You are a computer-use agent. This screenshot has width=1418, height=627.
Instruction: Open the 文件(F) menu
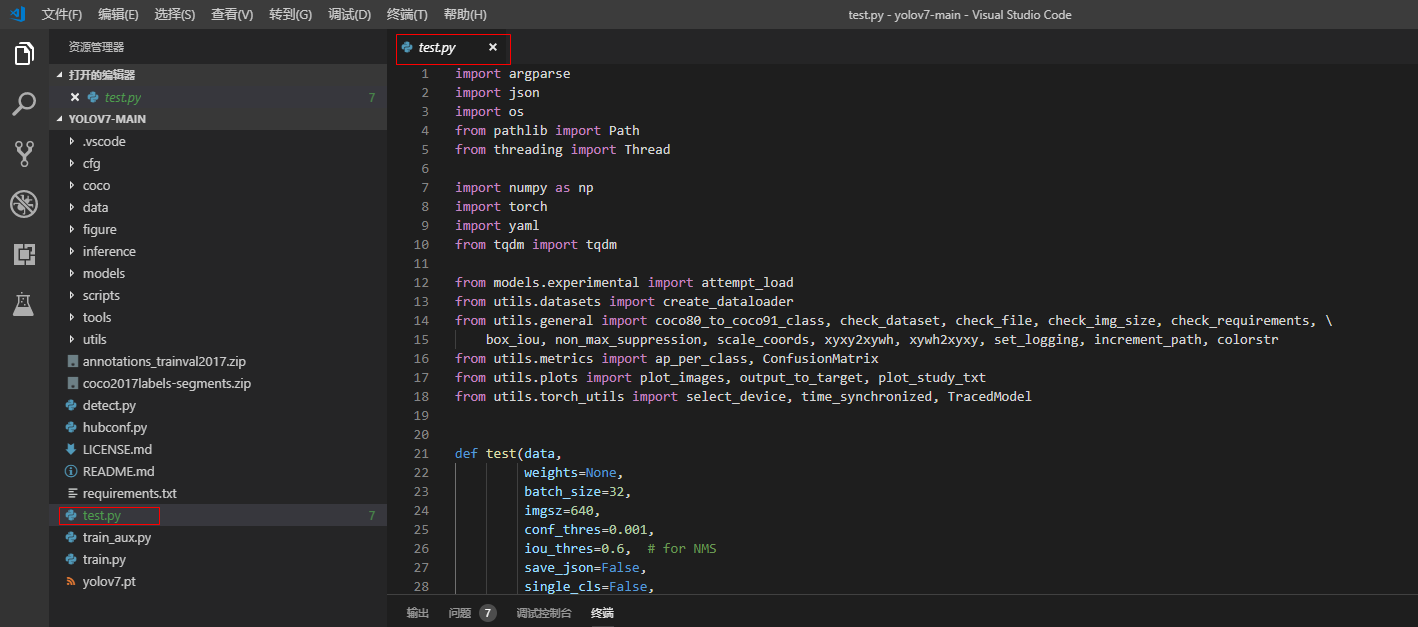62,15
